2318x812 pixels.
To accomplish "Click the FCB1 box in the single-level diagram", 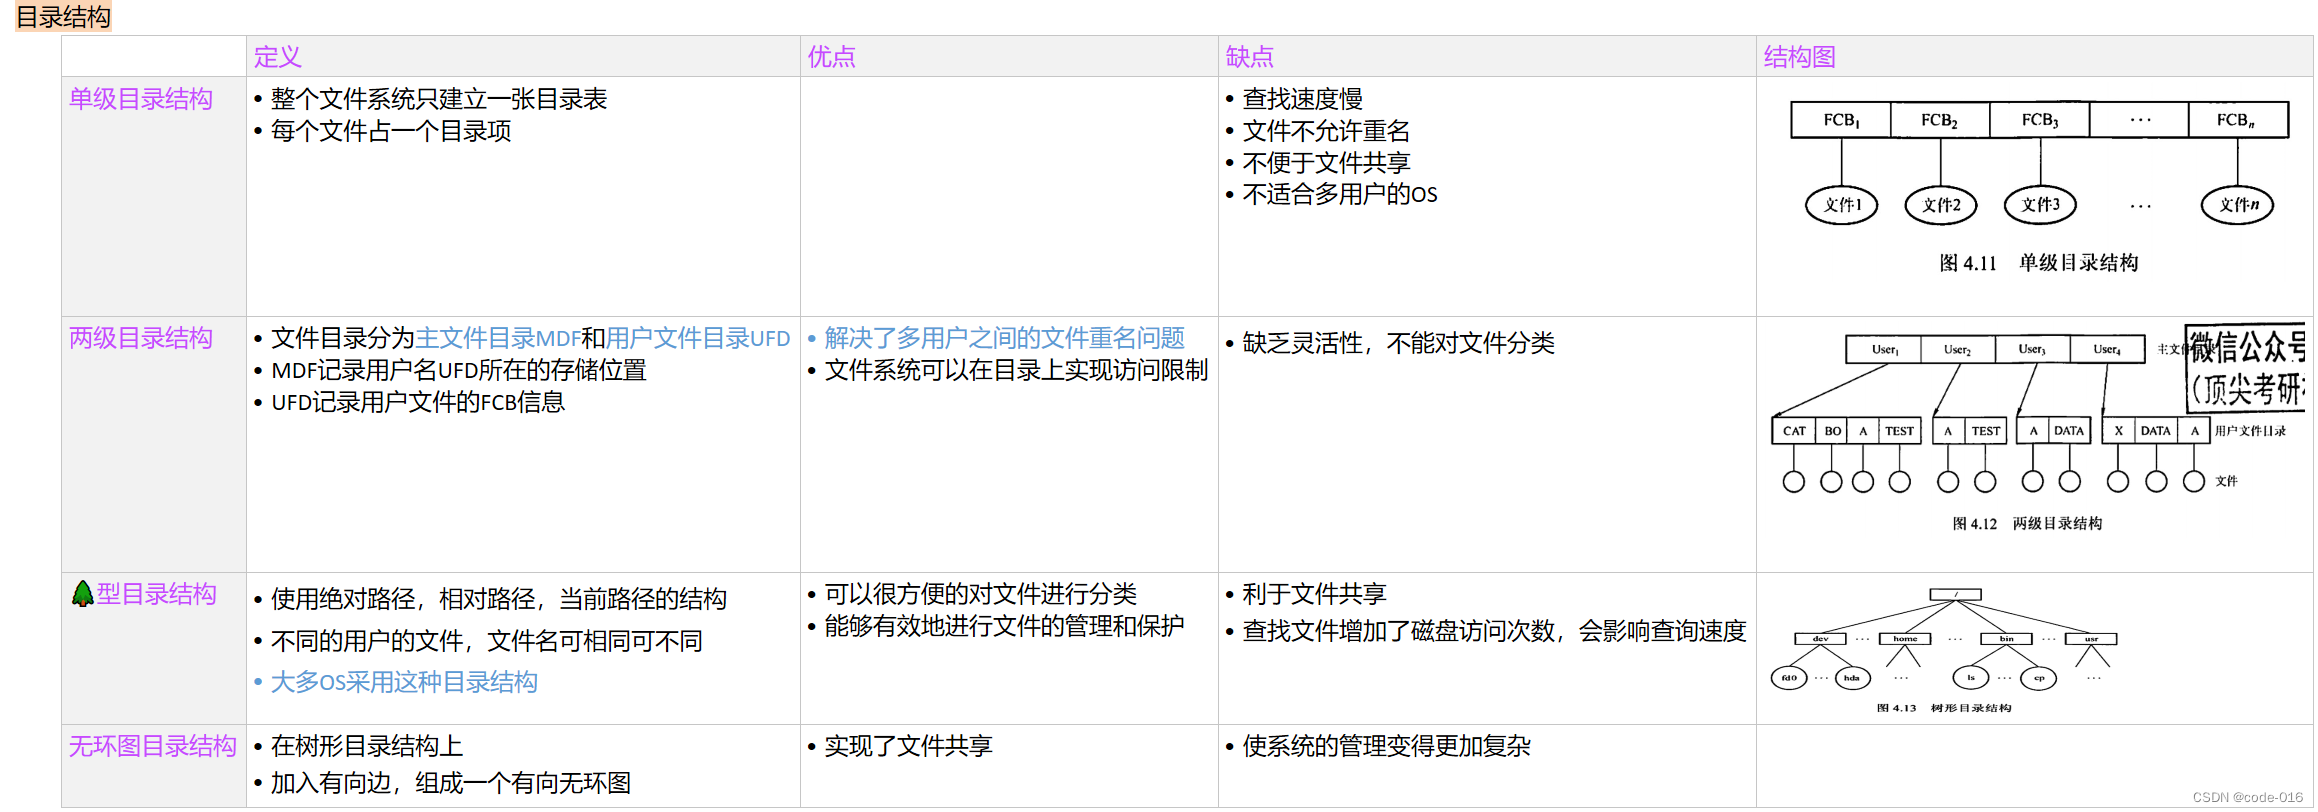I will click(1841, 120).
